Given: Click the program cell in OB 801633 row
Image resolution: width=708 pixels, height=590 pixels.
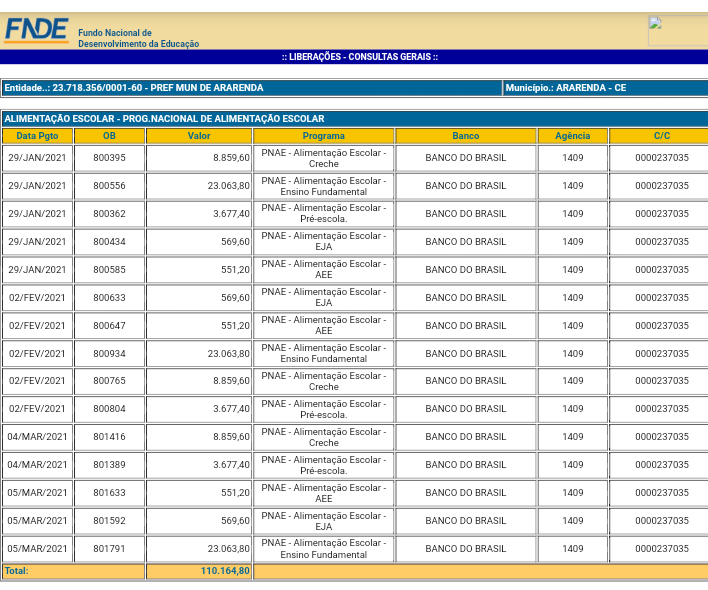Looking at the screenshot, I should [323, 493].
